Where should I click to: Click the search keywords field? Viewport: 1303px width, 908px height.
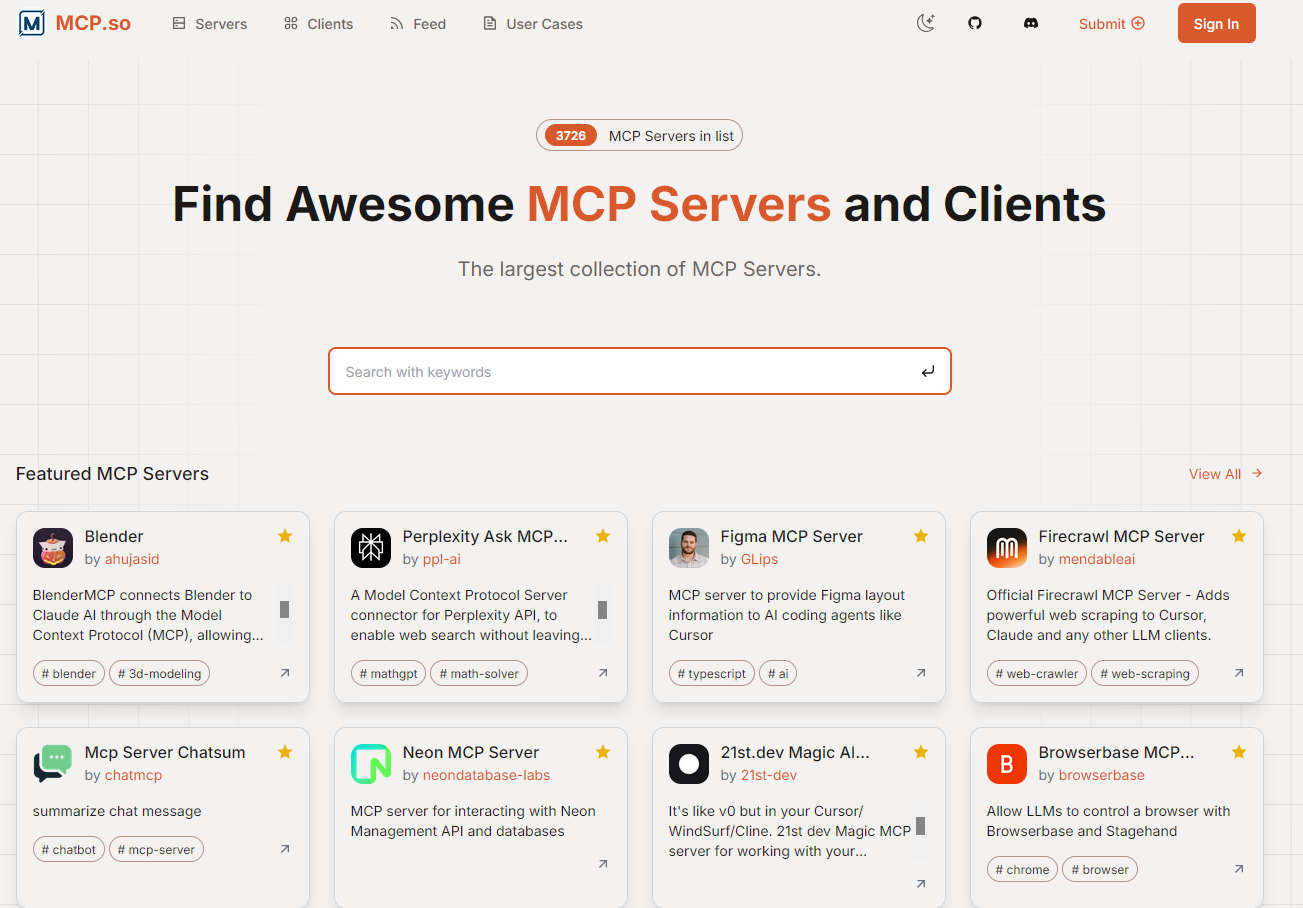(639, 371)
